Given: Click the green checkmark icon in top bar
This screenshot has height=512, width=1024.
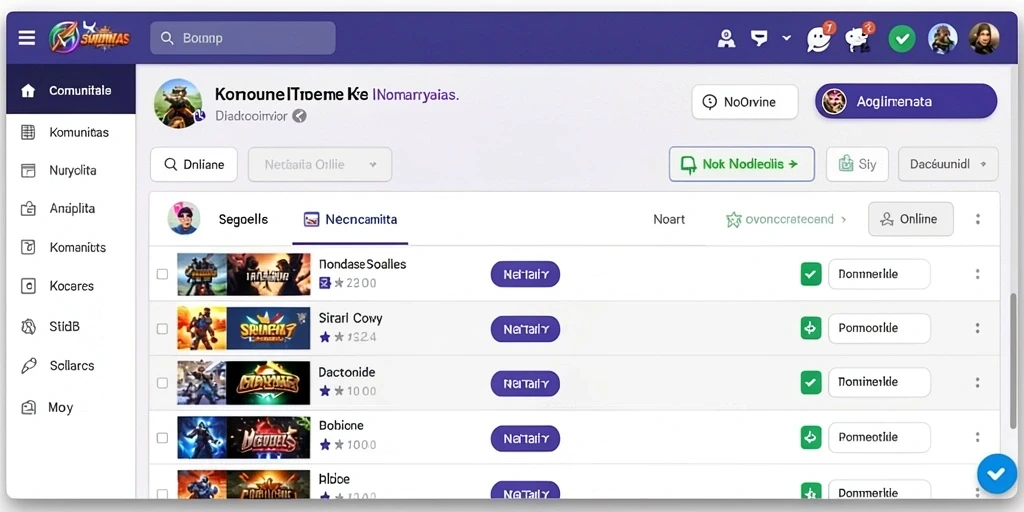Looking at the screenshot, I should (902, 39).
